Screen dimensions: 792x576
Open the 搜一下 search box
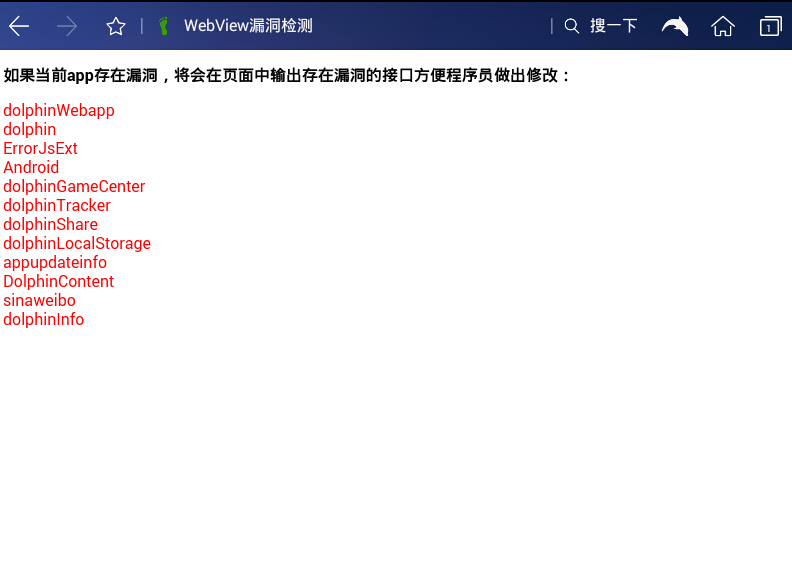point(613,26)
